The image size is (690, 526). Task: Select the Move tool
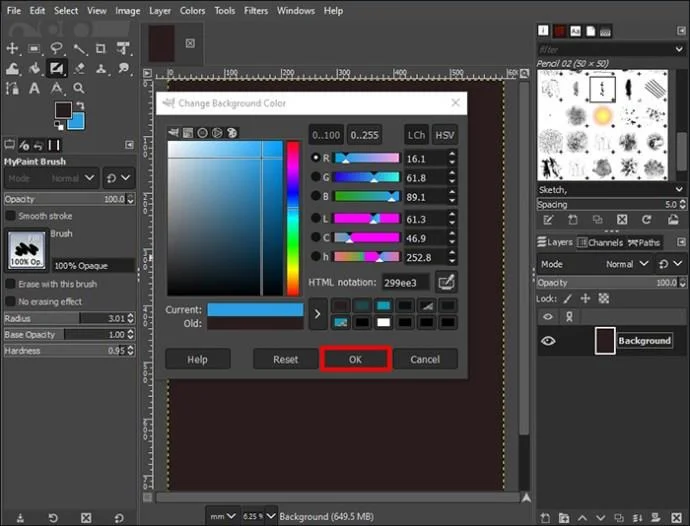[12, 48]
